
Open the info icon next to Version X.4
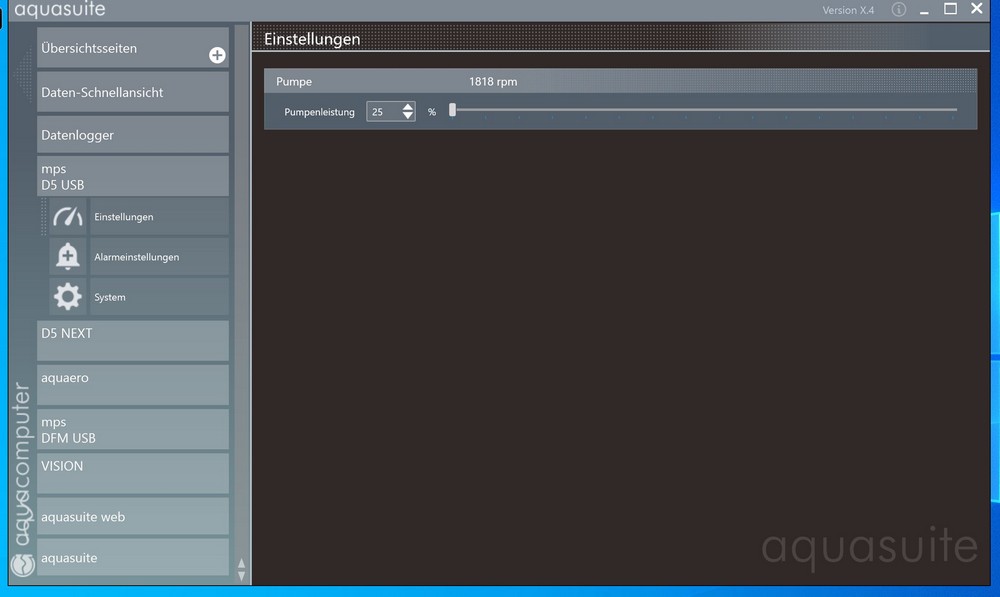click(899, 10)
